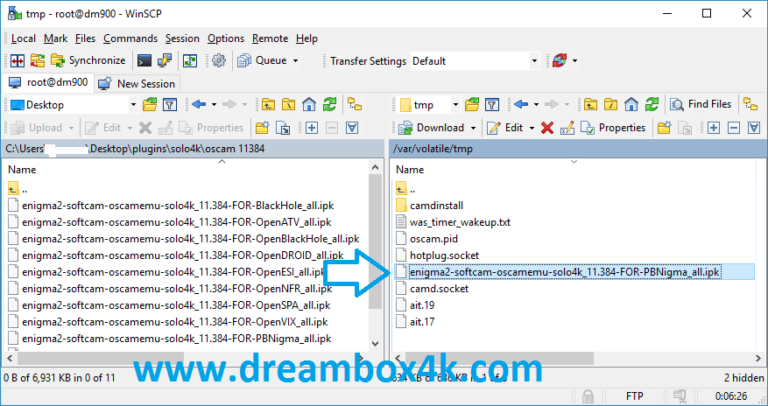Click the local Back arrow
Image resolution: width=768 pixels, height=406 pixels.
[199, 104]
